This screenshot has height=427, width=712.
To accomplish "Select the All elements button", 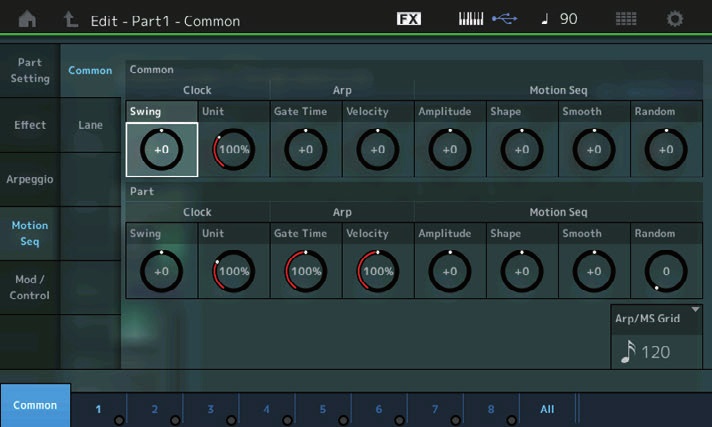I will pyautogui.click(x=546, y=409).
